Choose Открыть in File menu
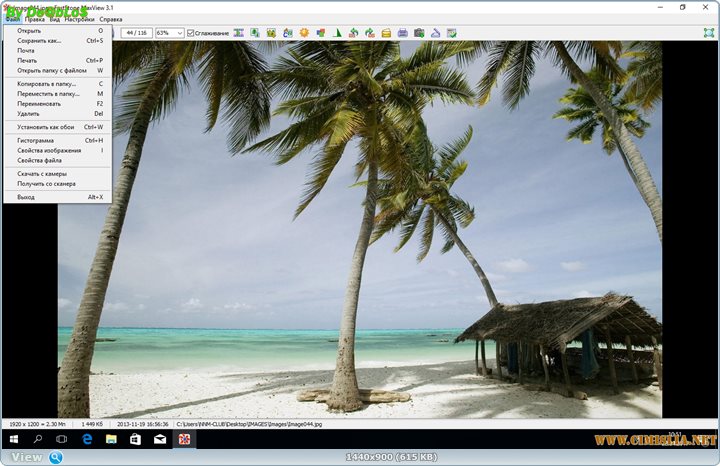 (57, 31)
